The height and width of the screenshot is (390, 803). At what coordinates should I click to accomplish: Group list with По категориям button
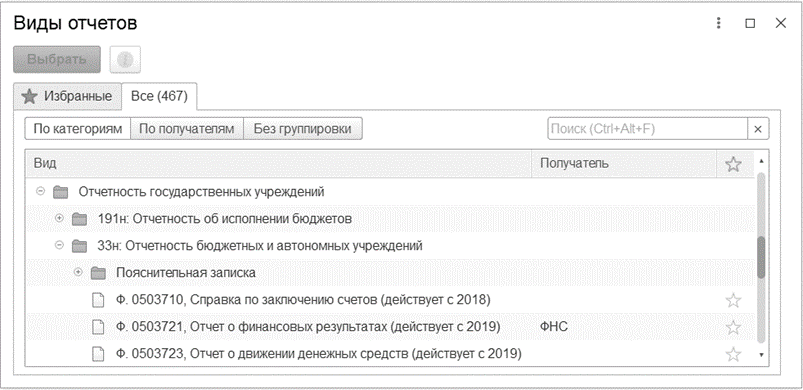click(x=78, y=129)
